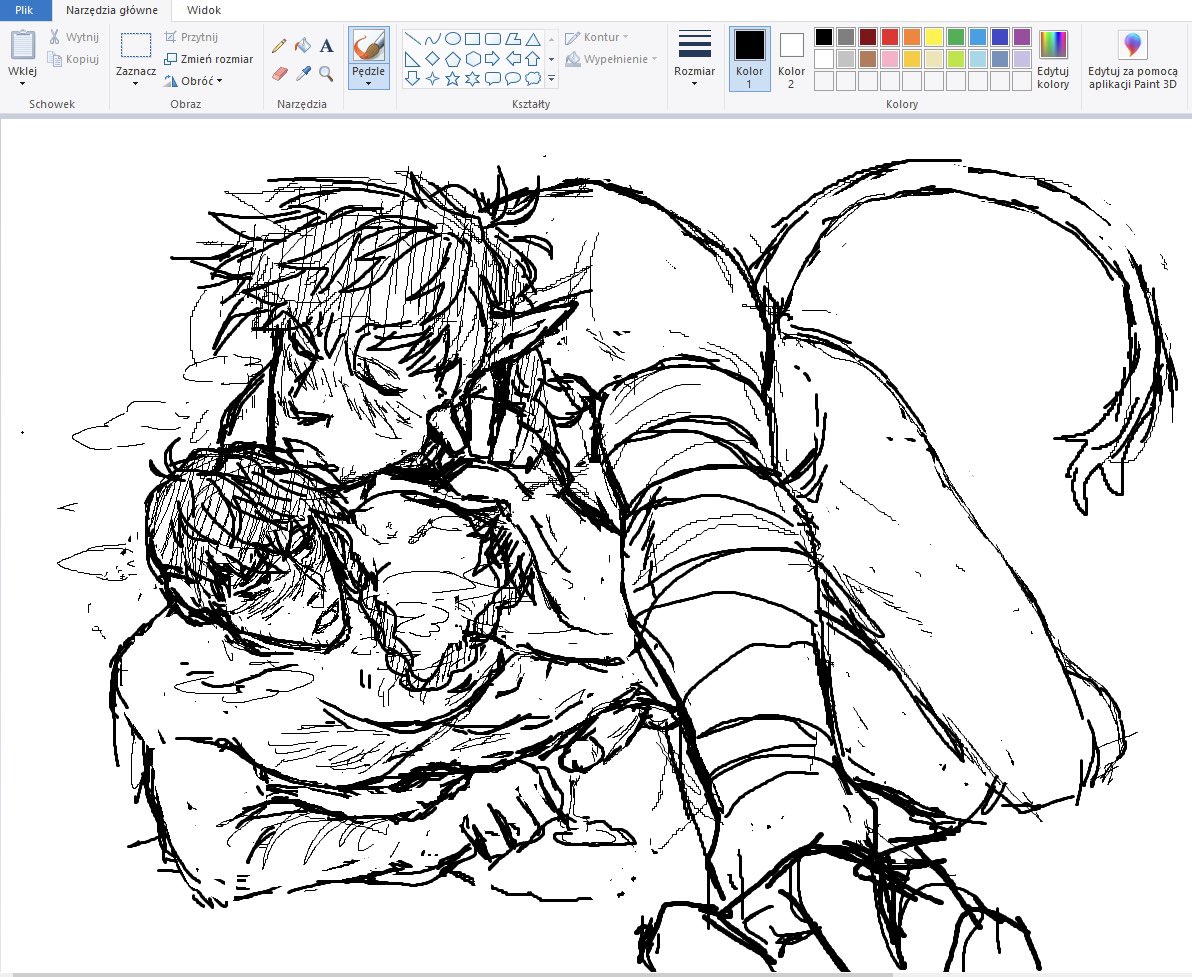Viewport: 1192px width, 977px height.
Task: Click the Kopiuj copy button
Action: pos(74,59)
